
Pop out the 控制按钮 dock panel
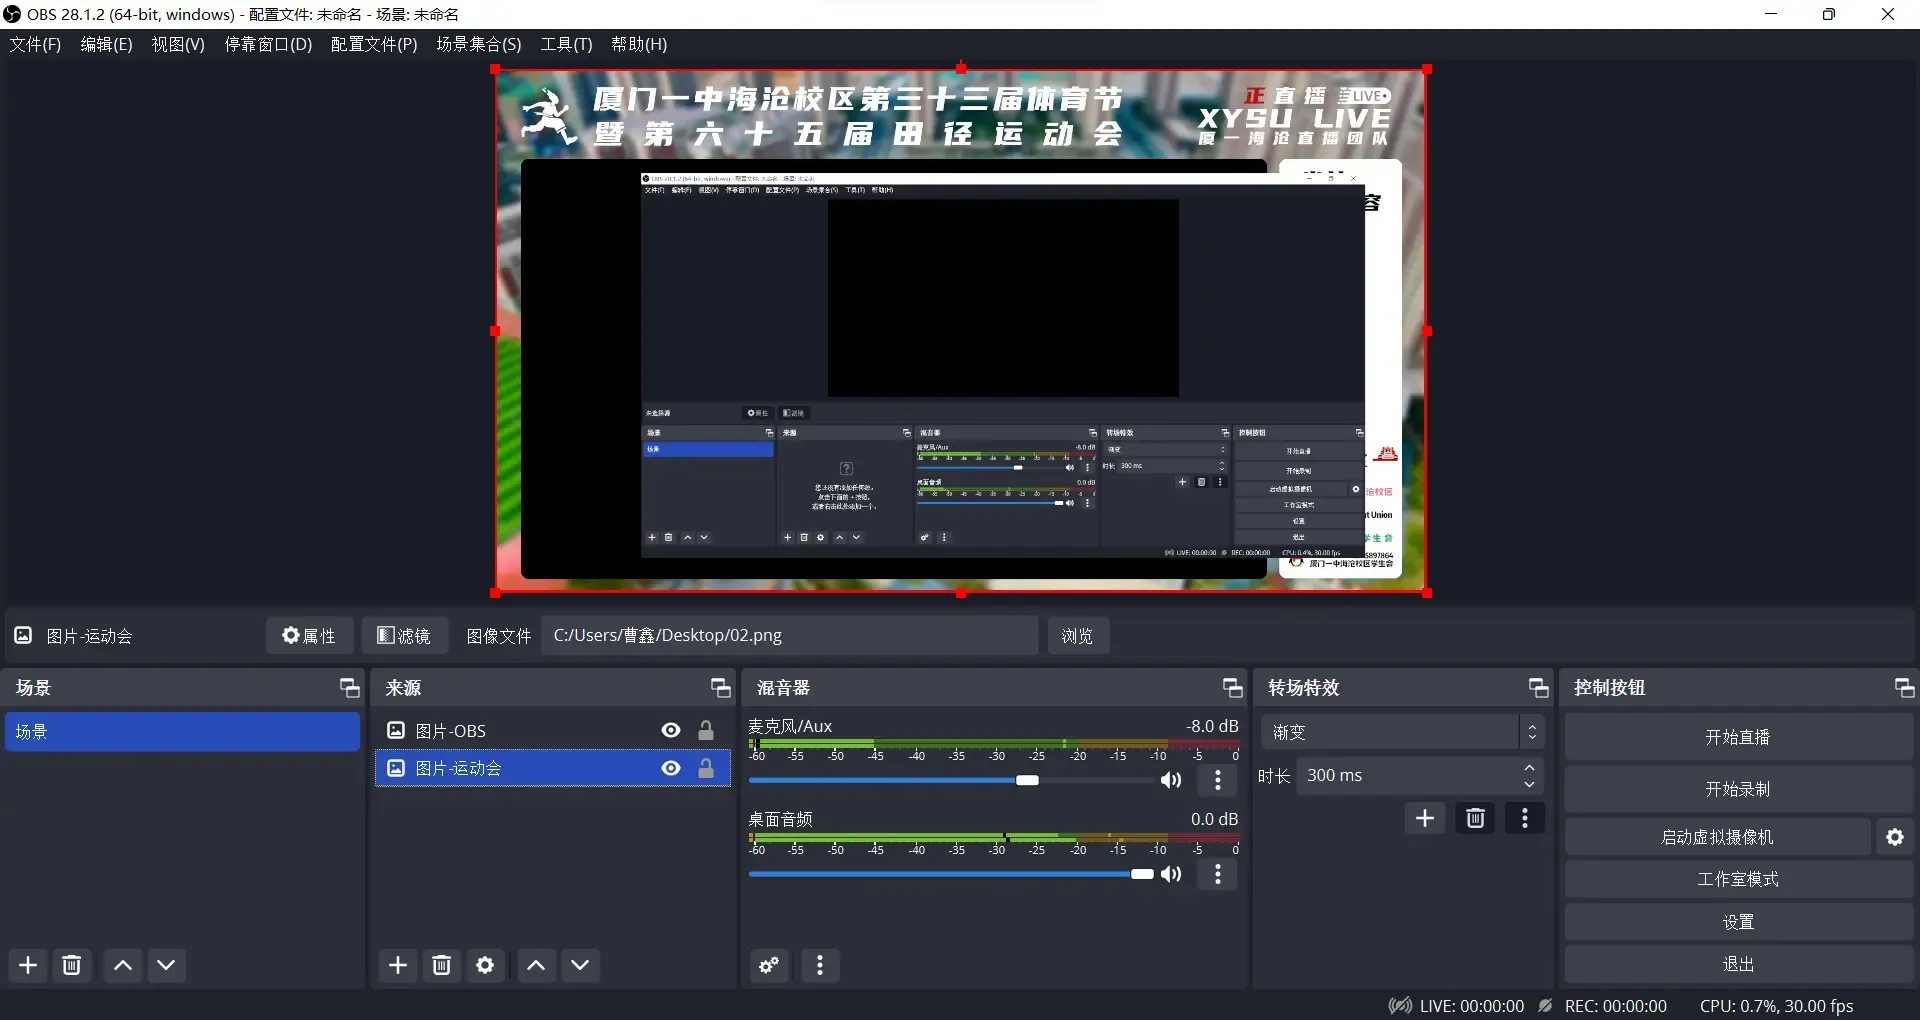pos(1905,688)
